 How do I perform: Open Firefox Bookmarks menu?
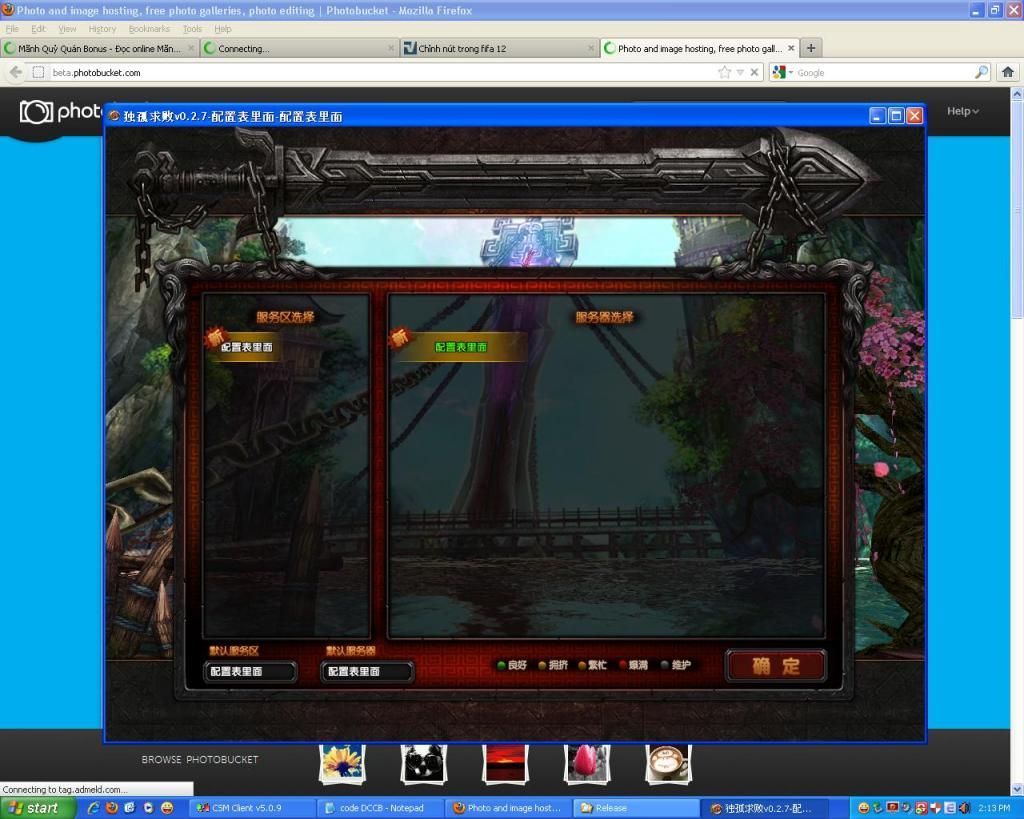pyautogui.click(x=149, y=29)
